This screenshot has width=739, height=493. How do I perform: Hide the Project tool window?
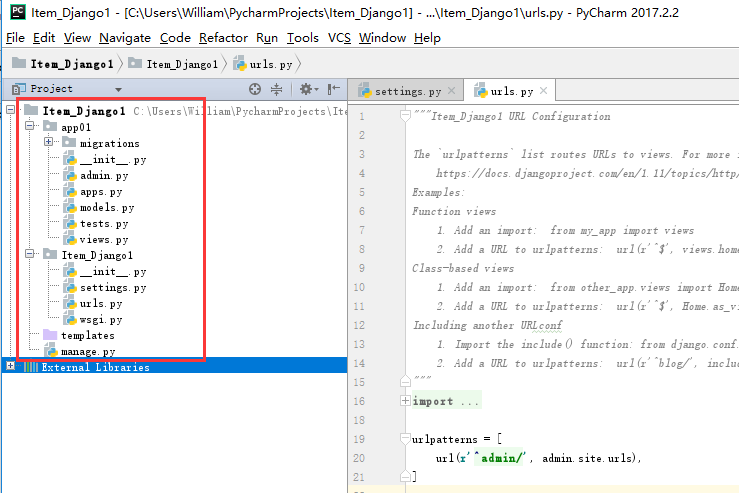tap(334, 89)
